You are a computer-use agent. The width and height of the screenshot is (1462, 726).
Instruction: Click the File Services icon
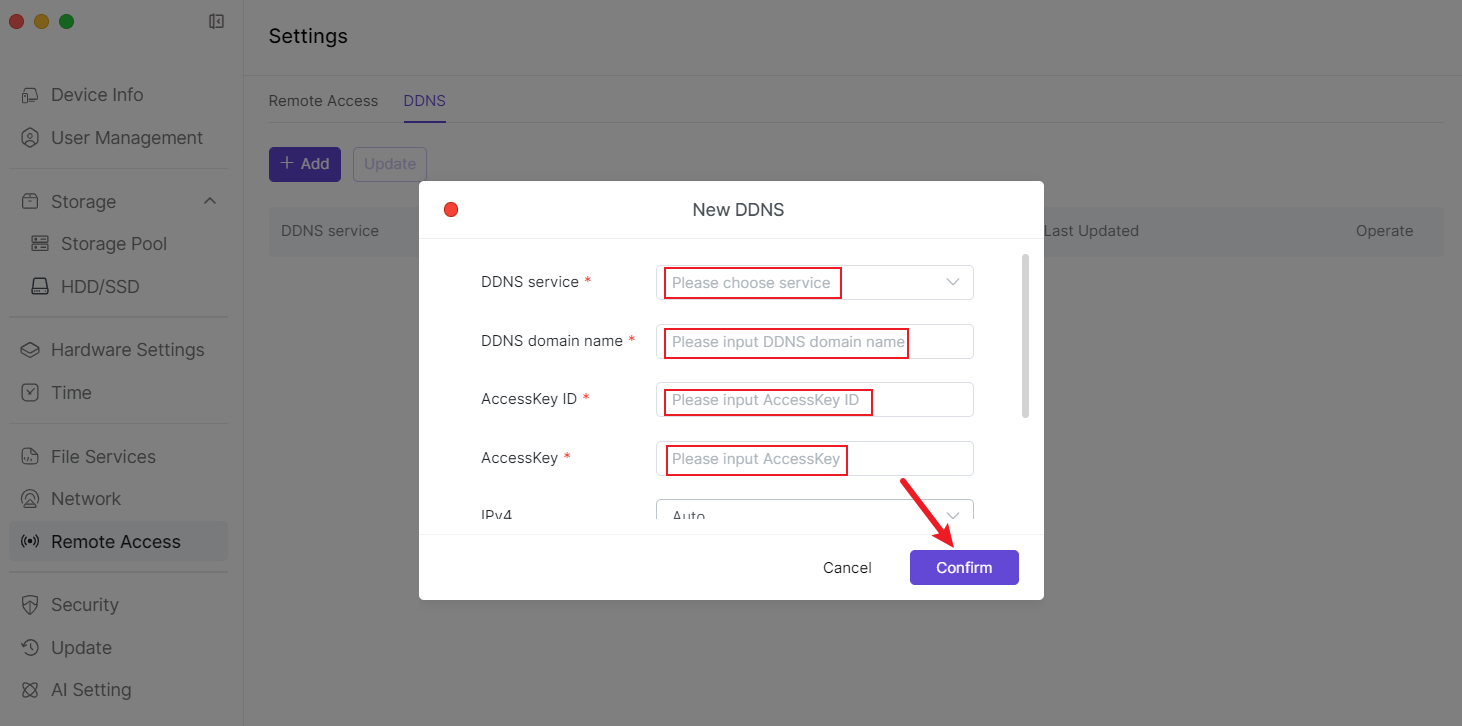[30, 457]
